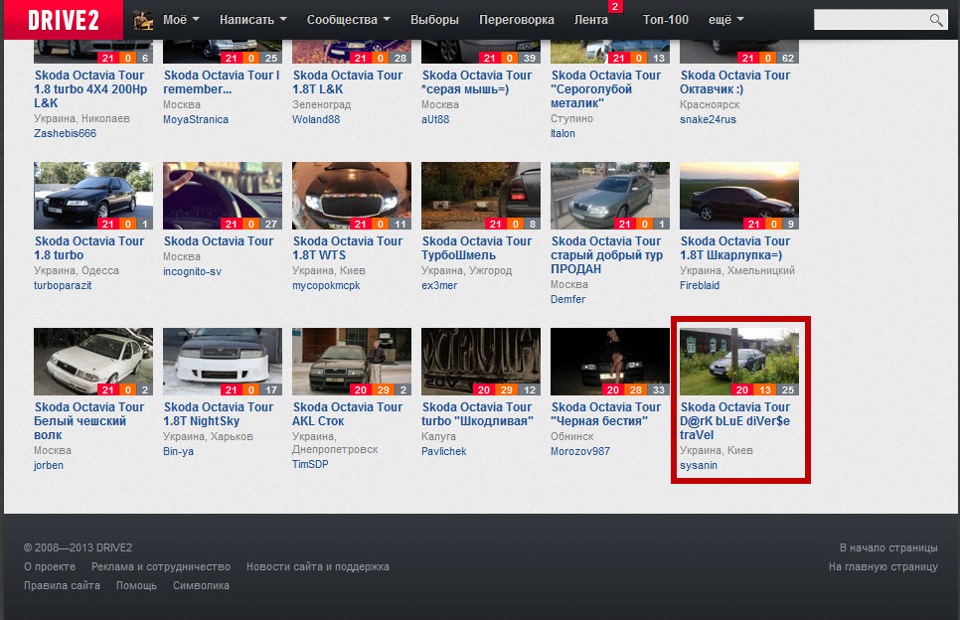Open the user avatar icon in header
960x620 pixels.
pyautogui.click(x=143, y=20)
